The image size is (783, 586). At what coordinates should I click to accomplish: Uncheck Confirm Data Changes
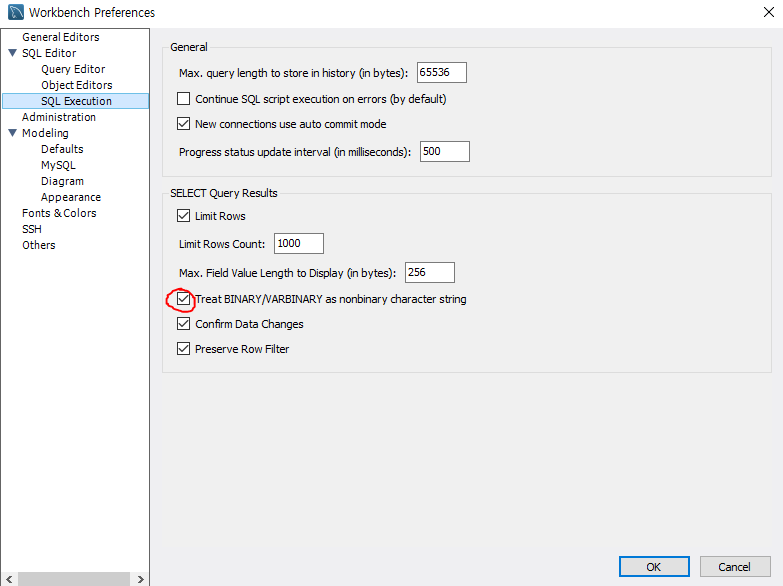(183, 324)
